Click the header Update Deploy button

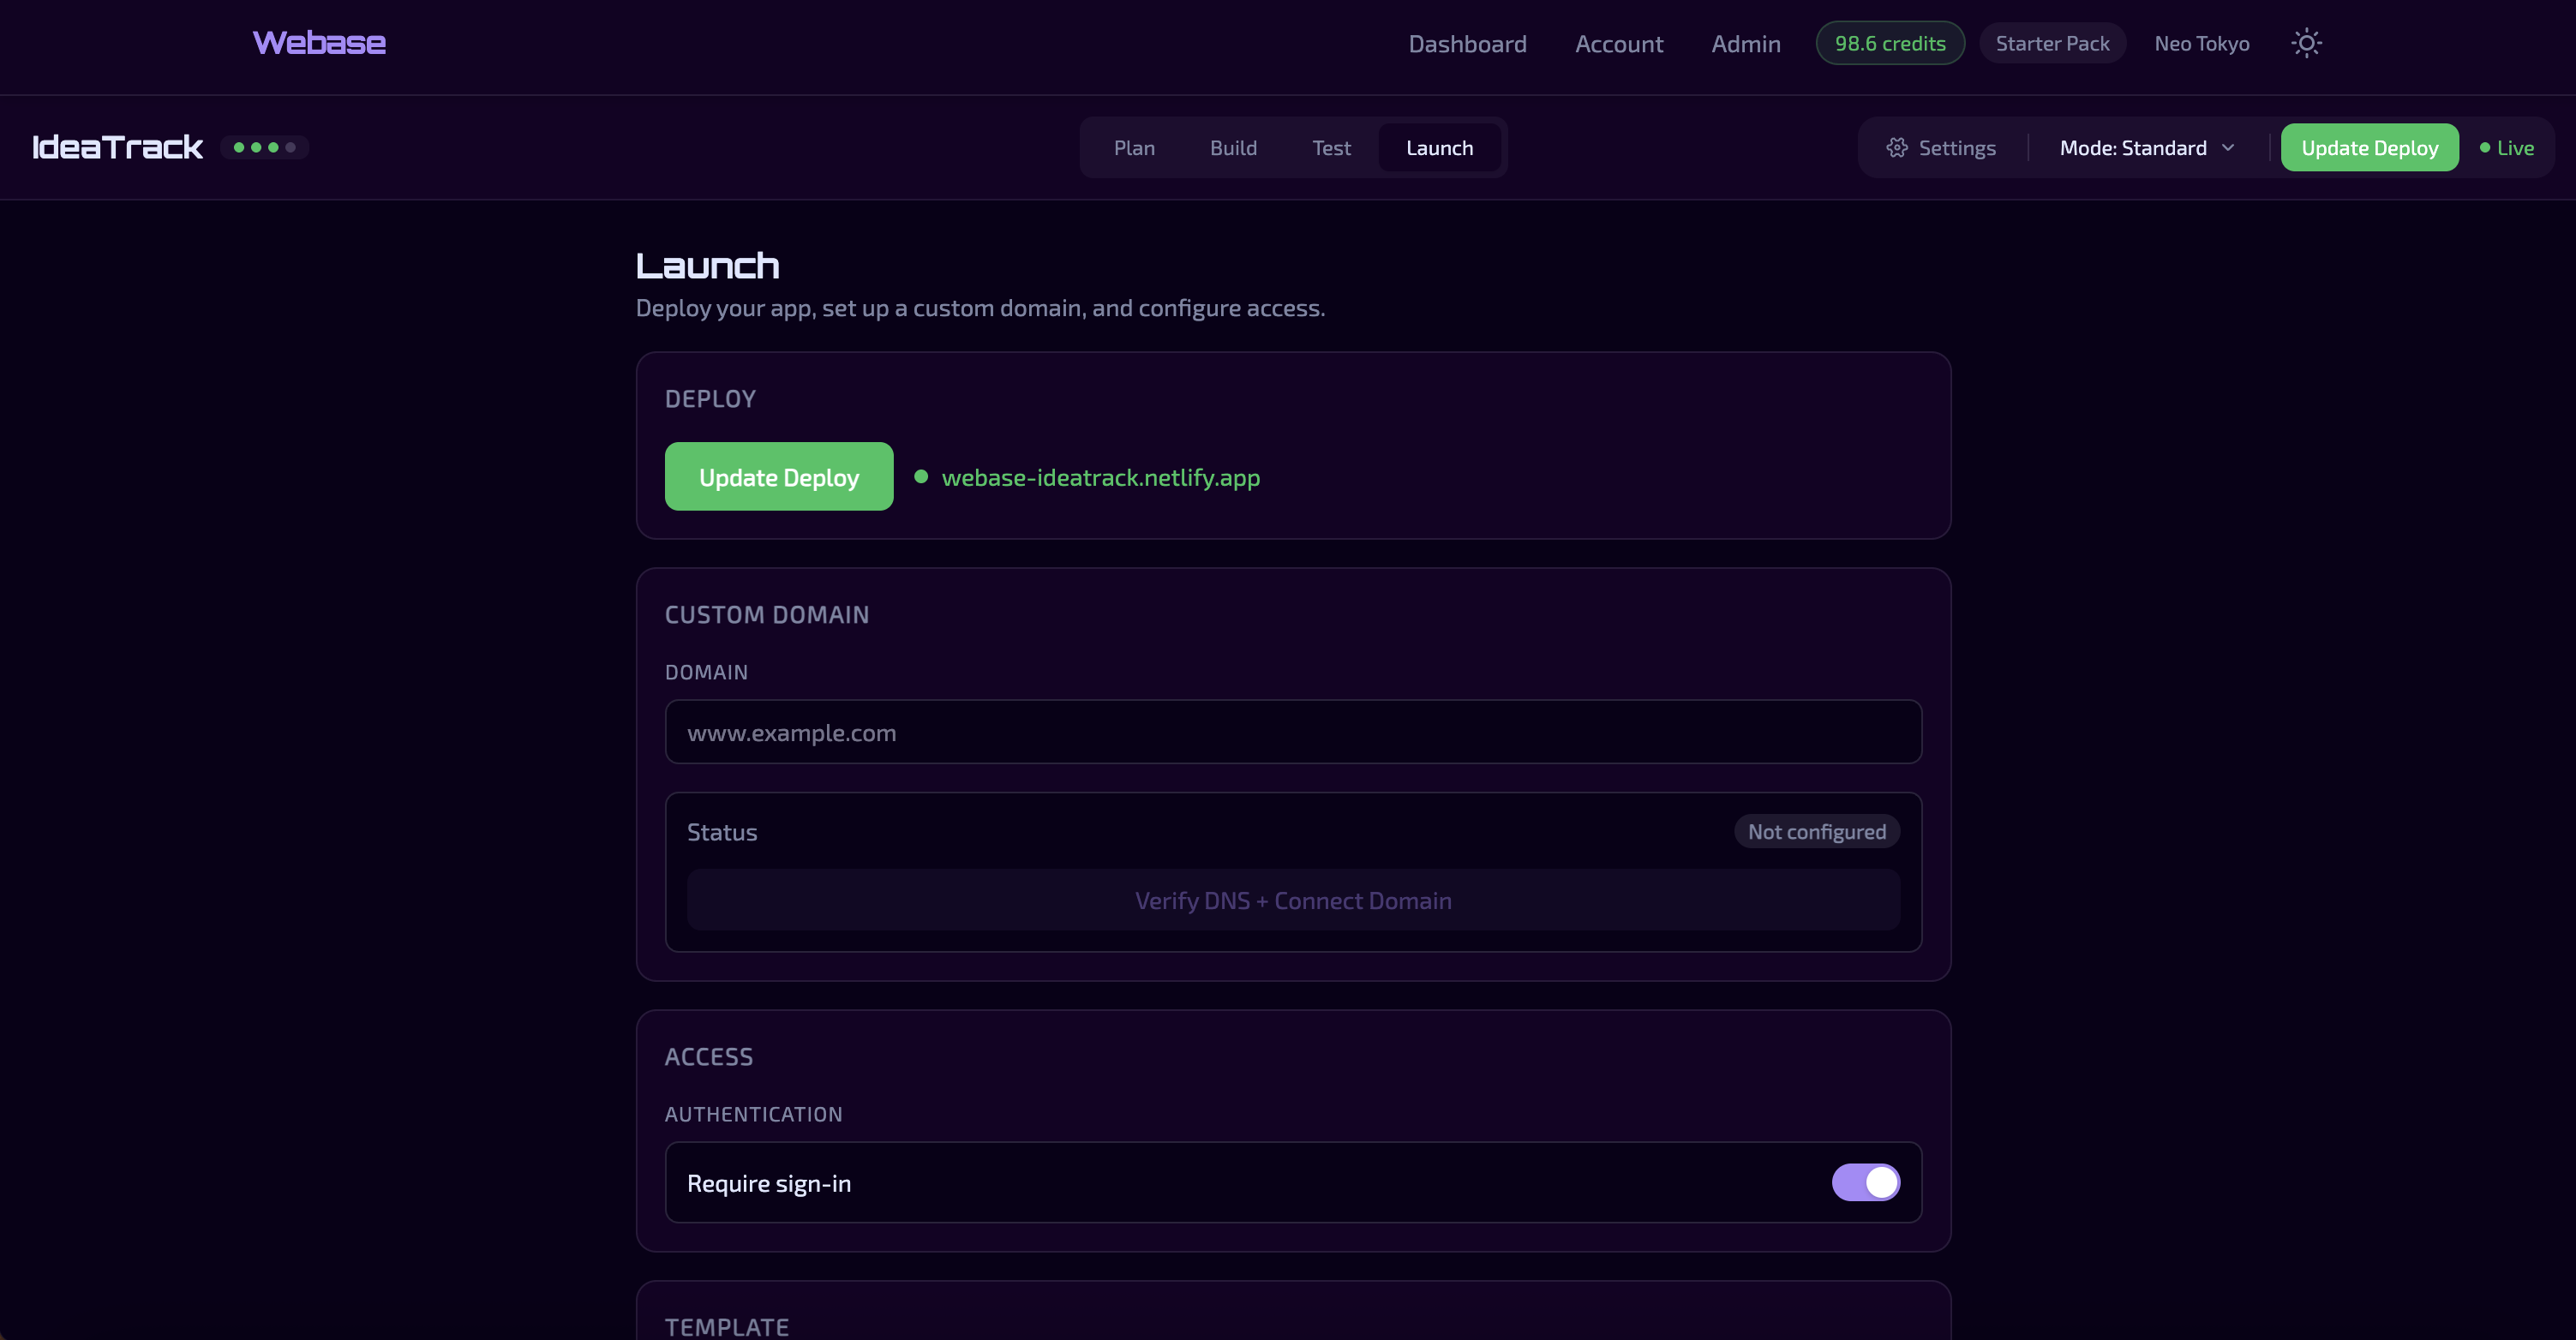click(x=2369, y=147)
